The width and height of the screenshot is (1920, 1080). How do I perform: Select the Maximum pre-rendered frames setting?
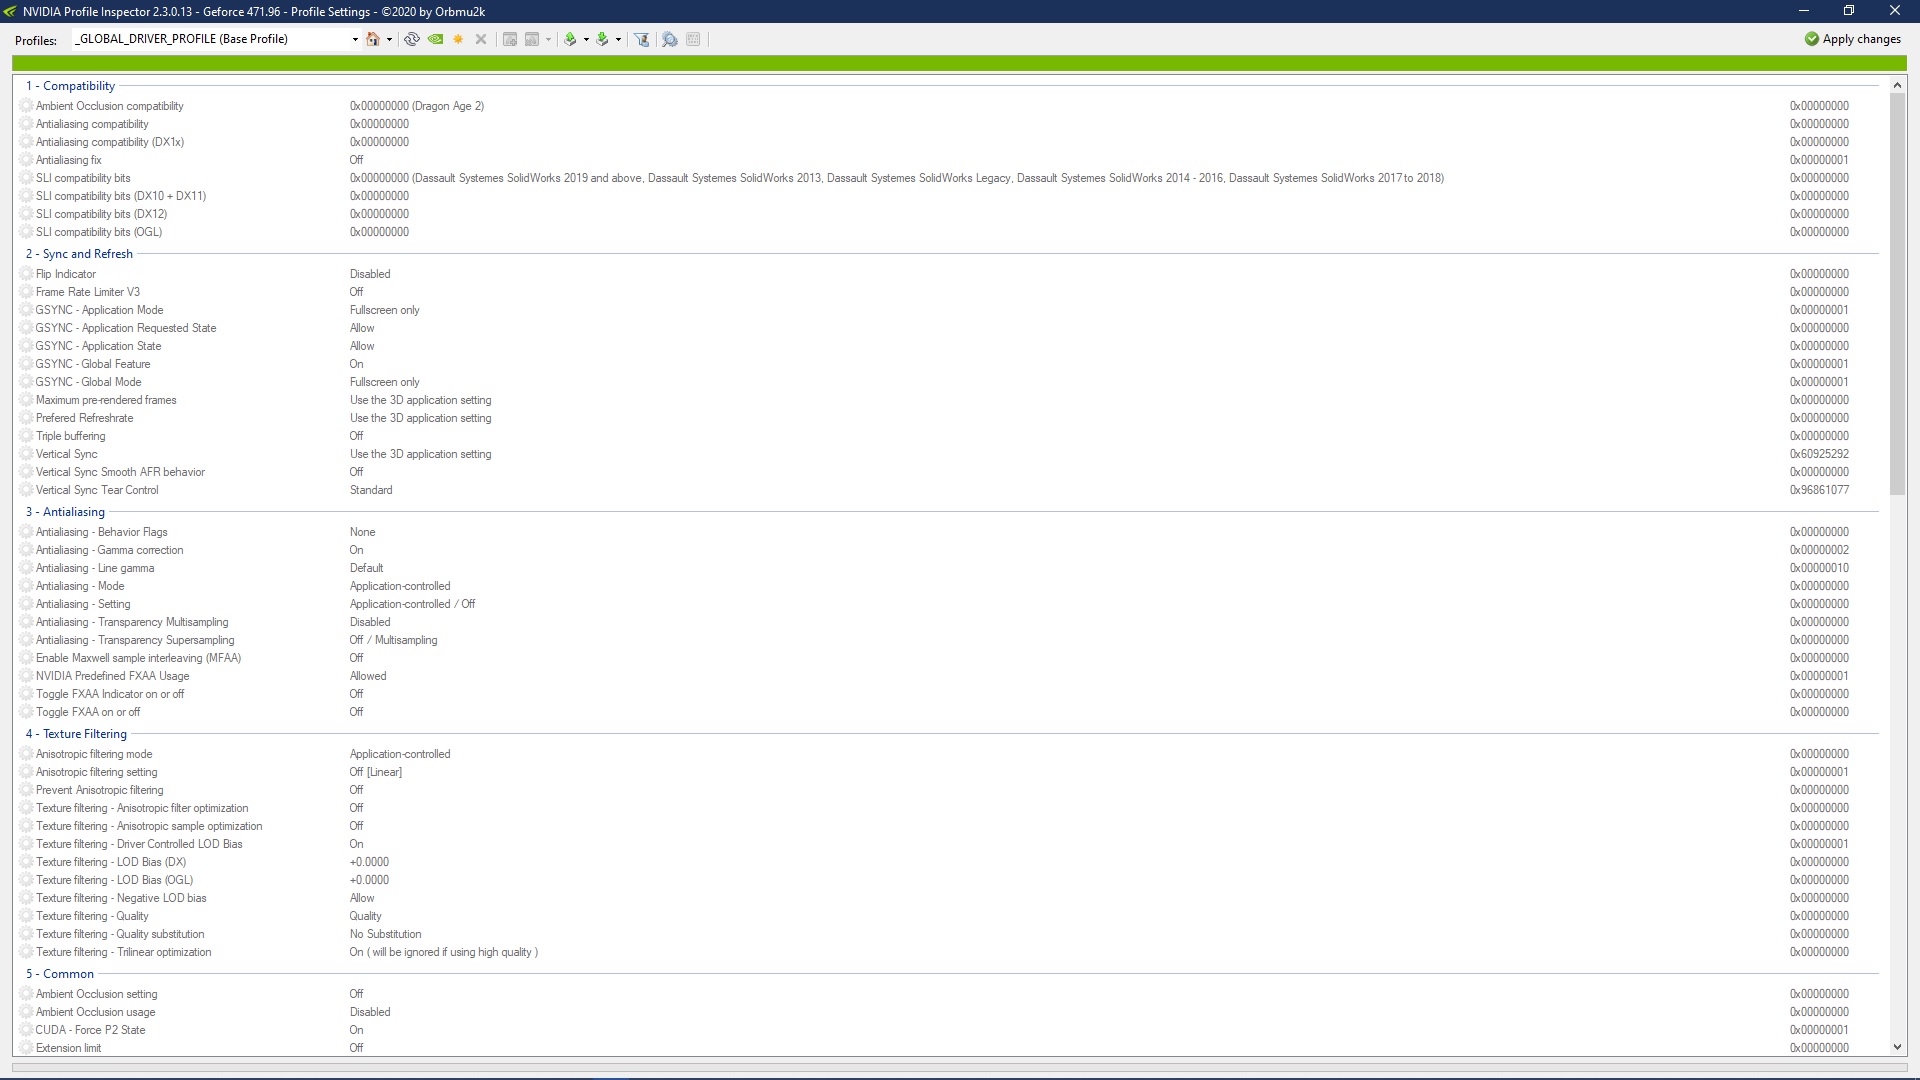coord(948,400)
